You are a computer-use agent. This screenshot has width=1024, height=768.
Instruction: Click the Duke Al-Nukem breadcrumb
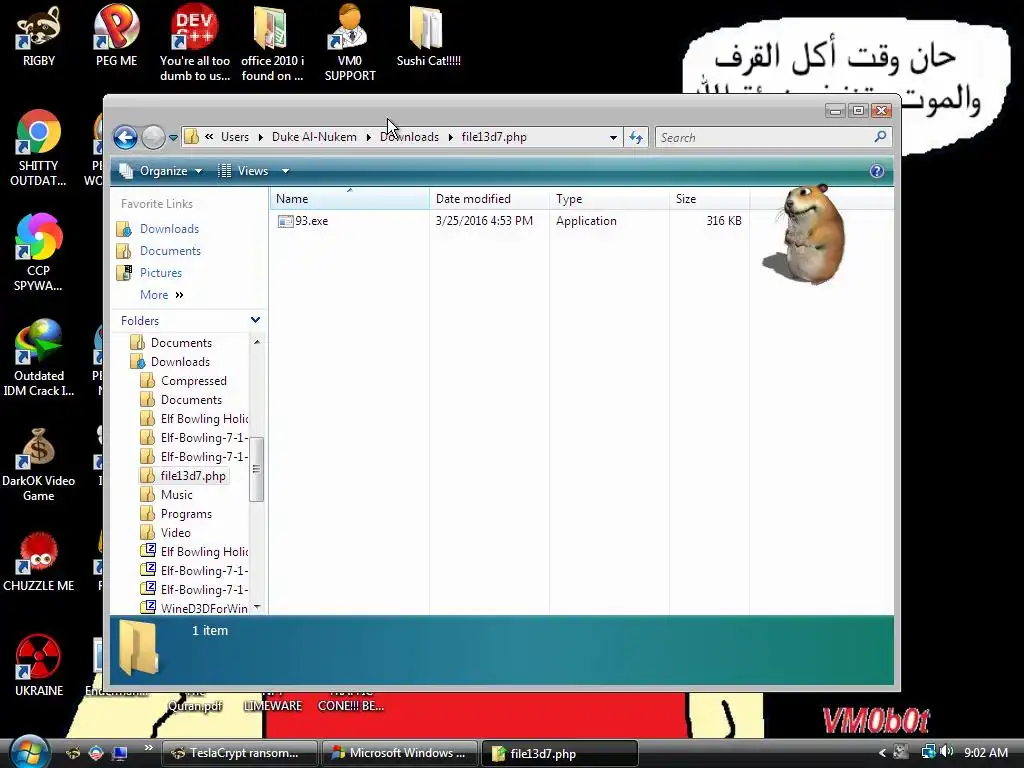pyautogui.click(x=314, y=136)
